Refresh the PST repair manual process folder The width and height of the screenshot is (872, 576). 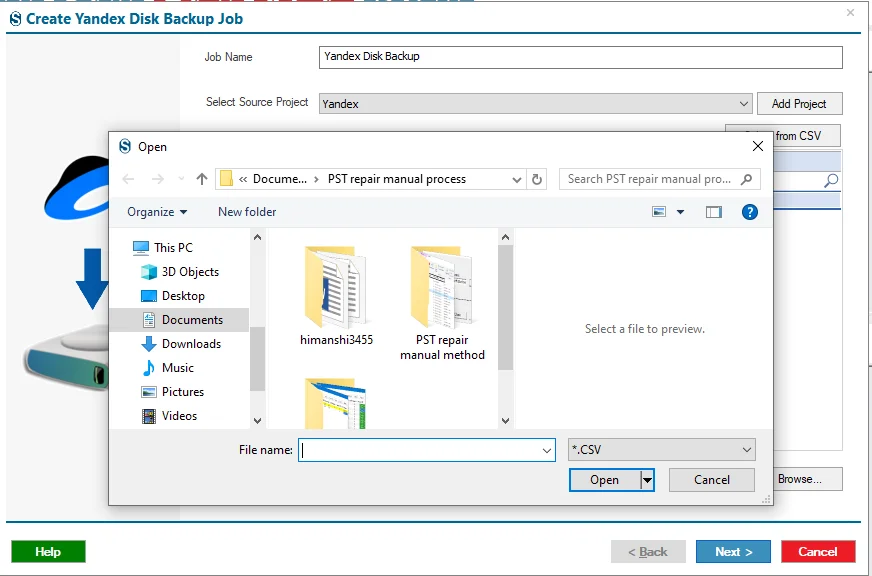[x=537, y=179]
